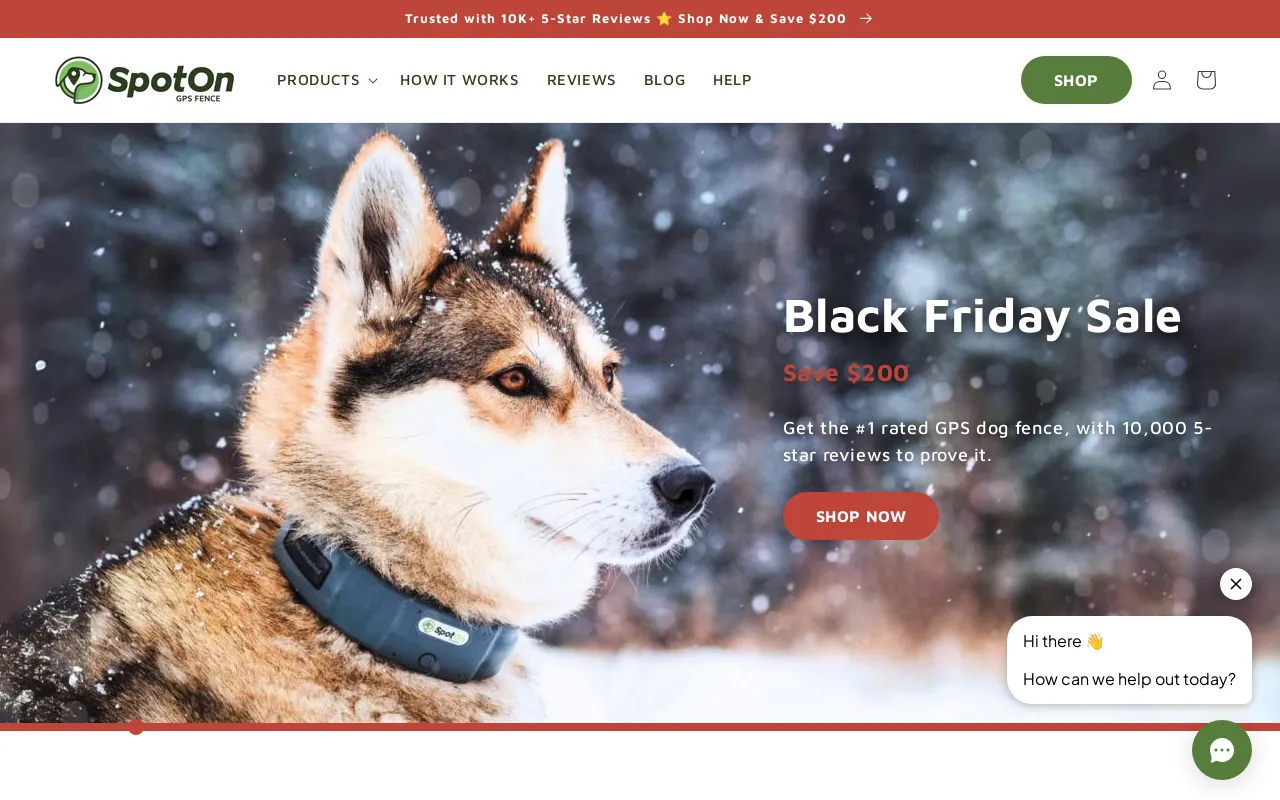Click the green Shop button
The height and width of the screenshot is (800, 1280).
[x=1076, y=80]
